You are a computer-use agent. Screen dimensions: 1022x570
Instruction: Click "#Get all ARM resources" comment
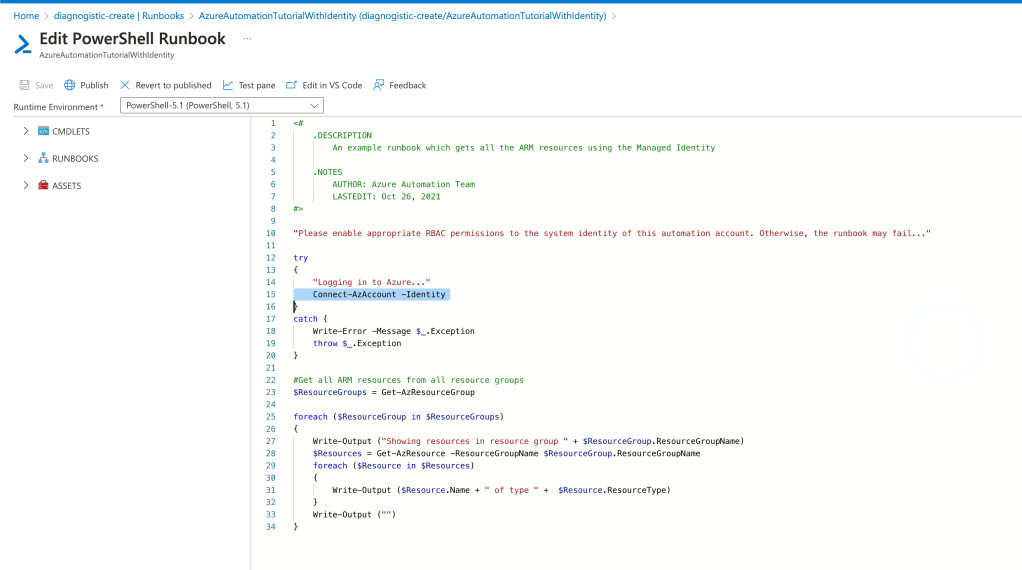(408, 380)
